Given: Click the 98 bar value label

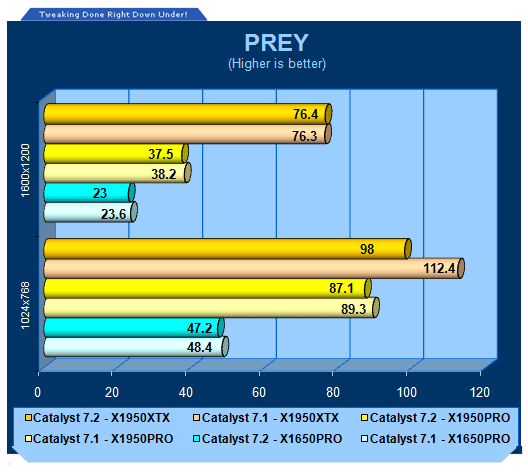Looking at the screenshot, I should pyautogui.click(x=367, y=249).
